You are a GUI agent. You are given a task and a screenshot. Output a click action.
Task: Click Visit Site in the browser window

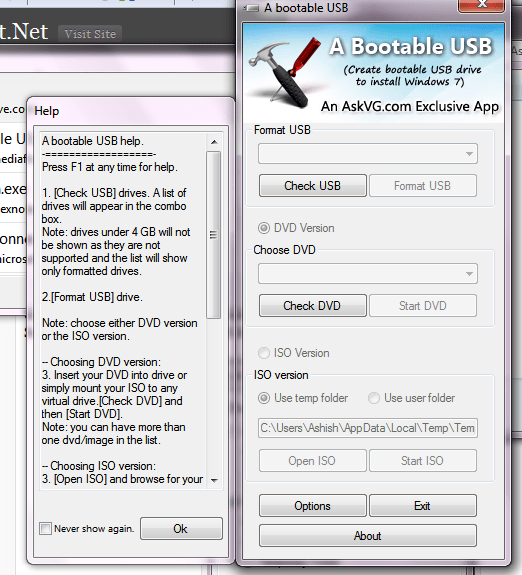[90, 34]
